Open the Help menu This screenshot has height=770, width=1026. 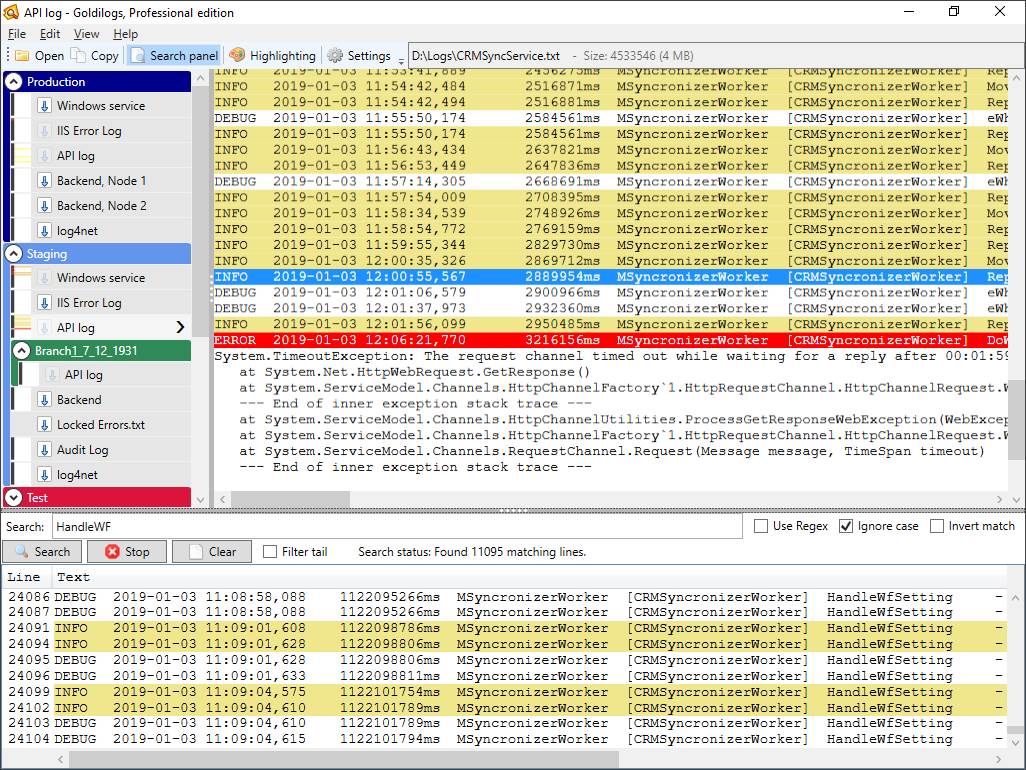tap(125, 33)
